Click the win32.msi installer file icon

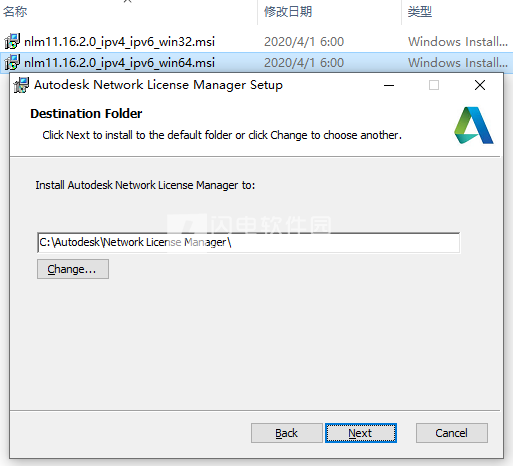[x=12, y=41]
